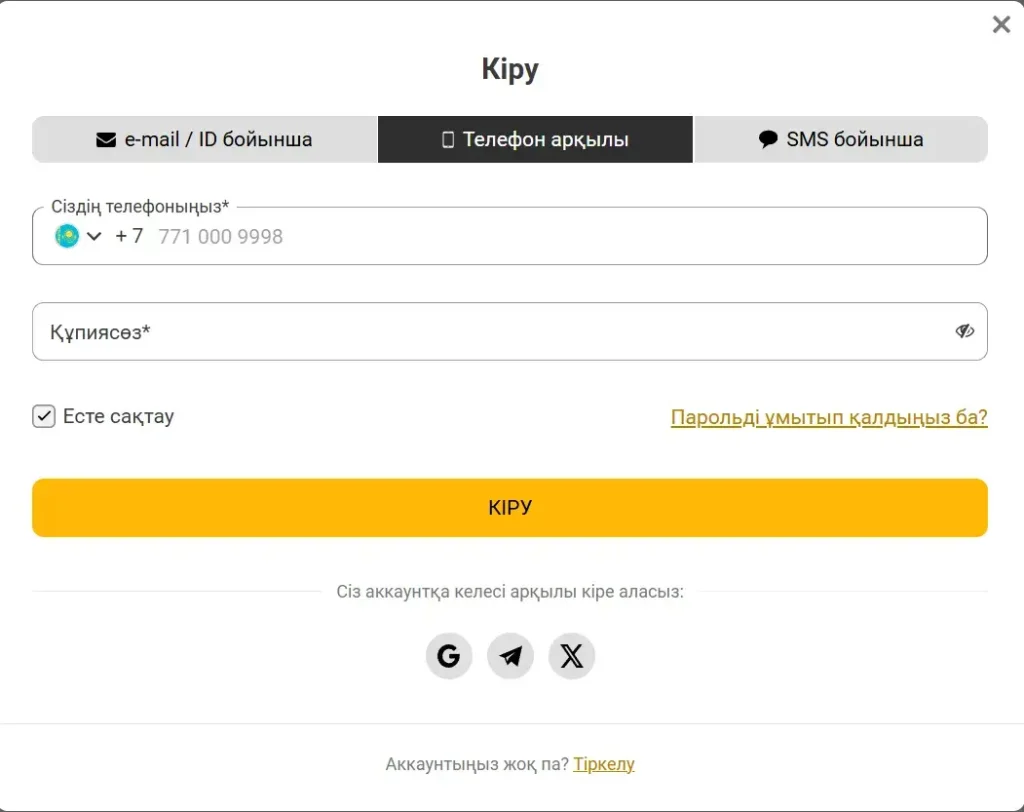The height and width of the screenshot is (812, 1024).
Task: Click the Kazakhstan flag icon
Action: coord(67,236)
